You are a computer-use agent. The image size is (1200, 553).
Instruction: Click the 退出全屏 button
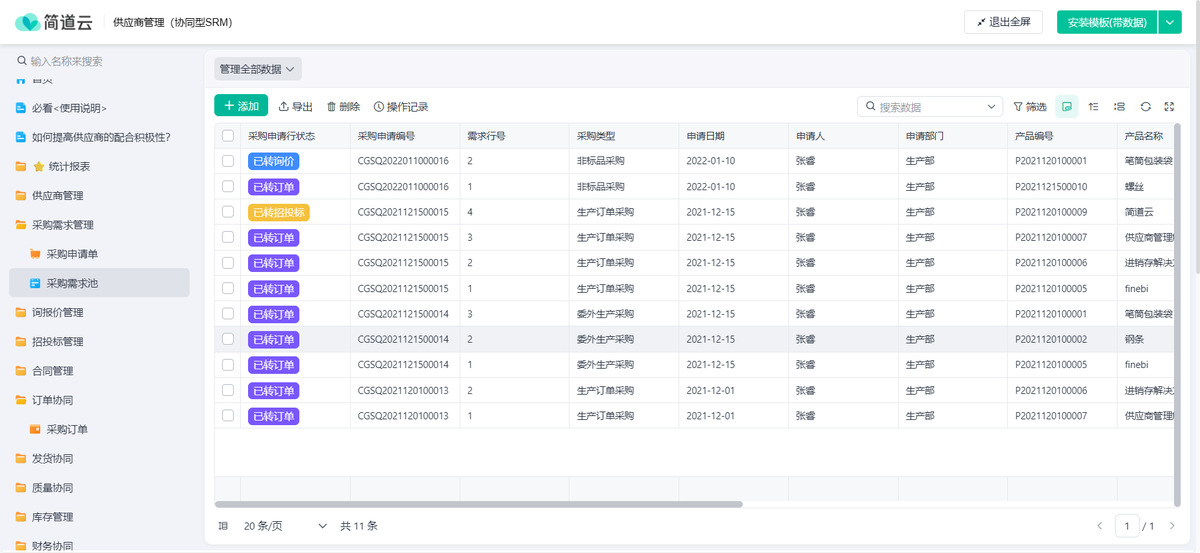pyautogui.click(x=1003, y=22)
